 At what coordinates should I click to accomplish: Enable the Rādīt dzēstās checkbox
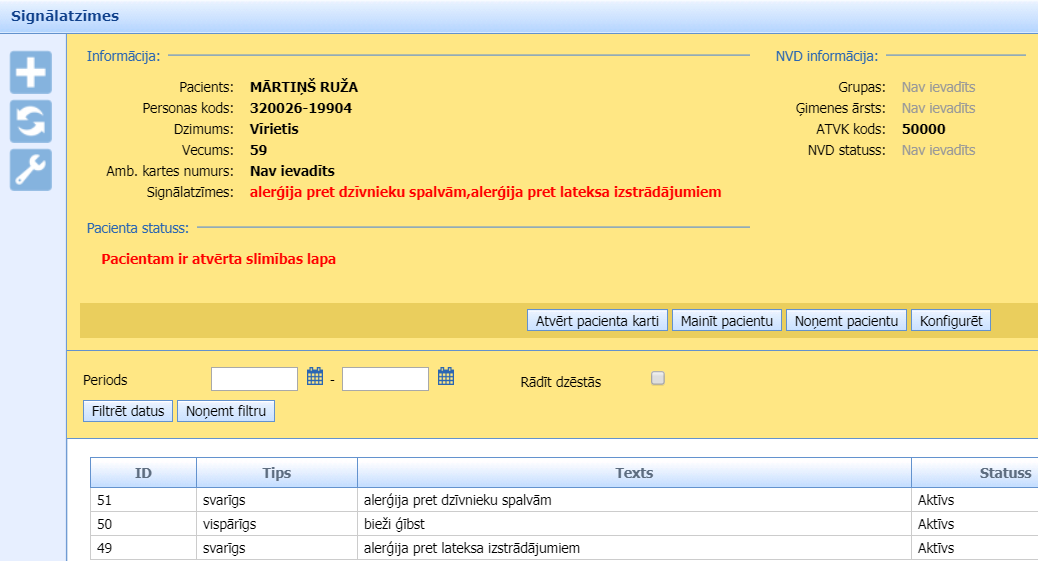pyautogui.click(x=657, y=378)
